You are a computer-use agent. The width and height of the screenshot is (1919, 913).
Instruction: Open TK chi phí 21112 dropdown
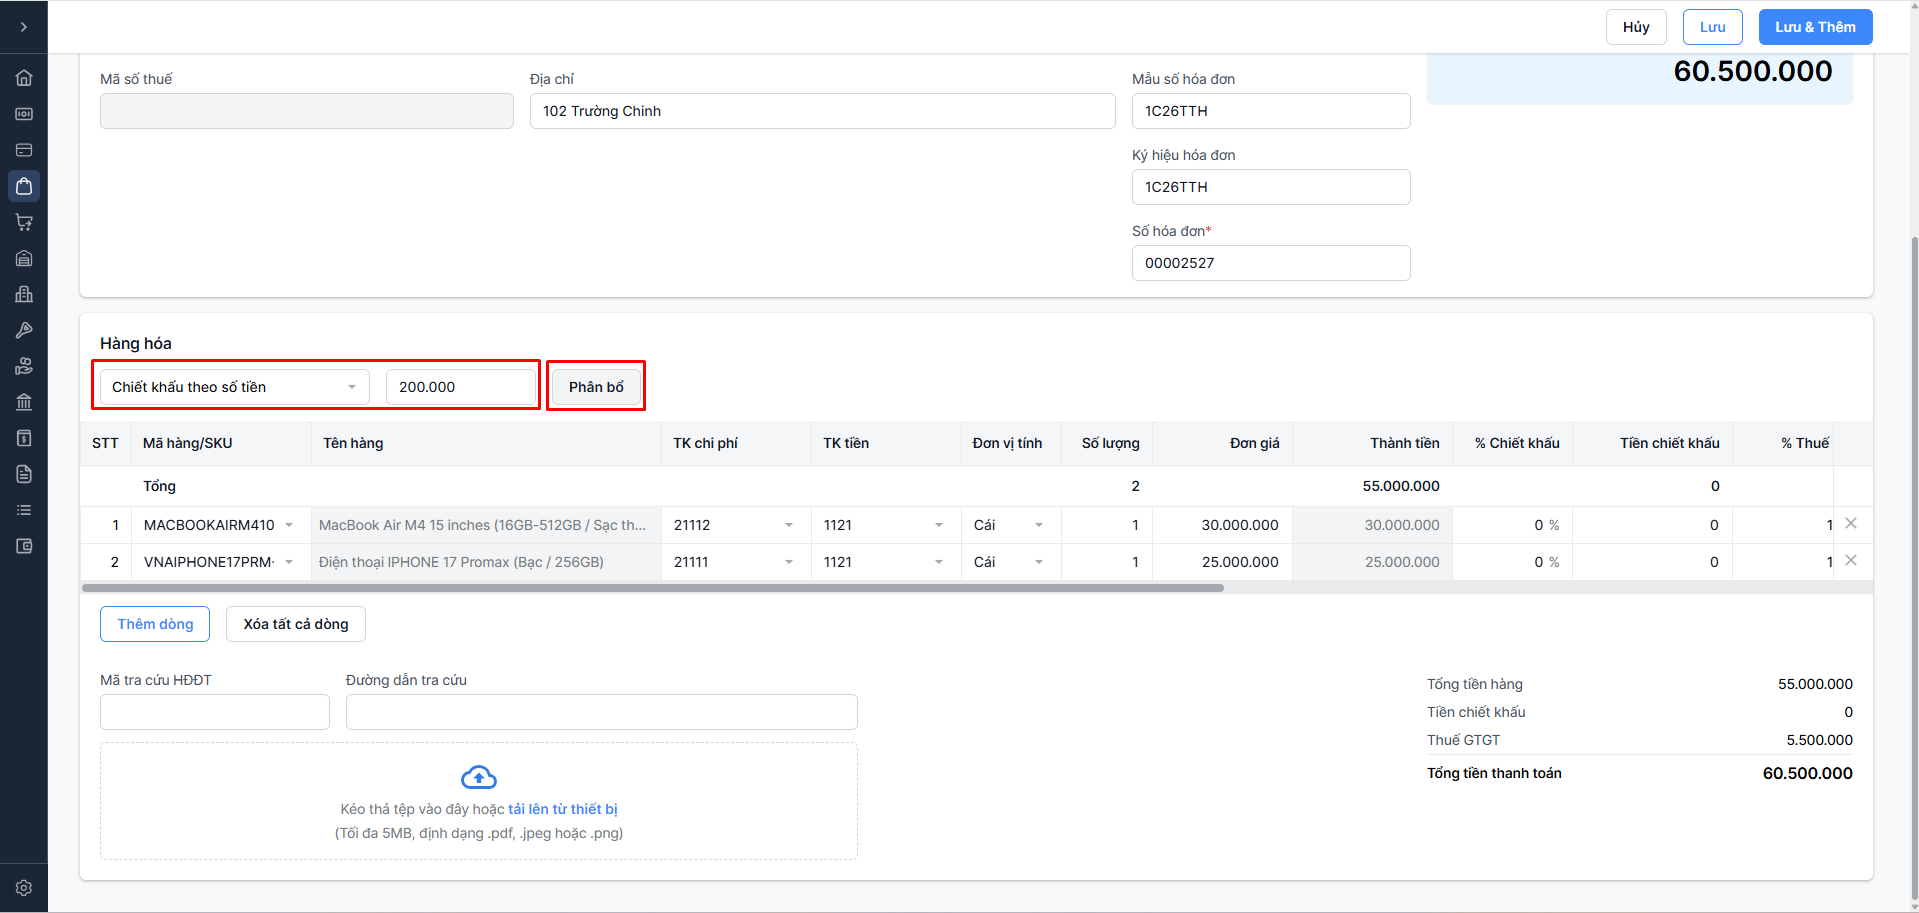tap(788, 525)
